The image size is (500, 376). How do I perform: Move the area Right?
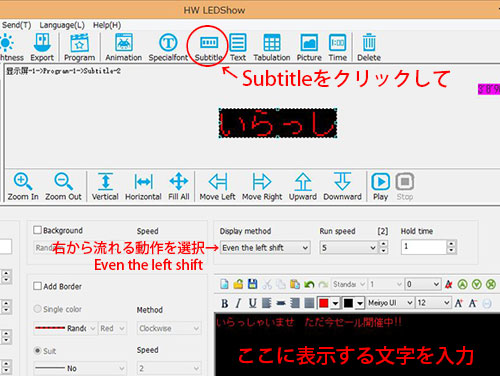tap(262, 186)
